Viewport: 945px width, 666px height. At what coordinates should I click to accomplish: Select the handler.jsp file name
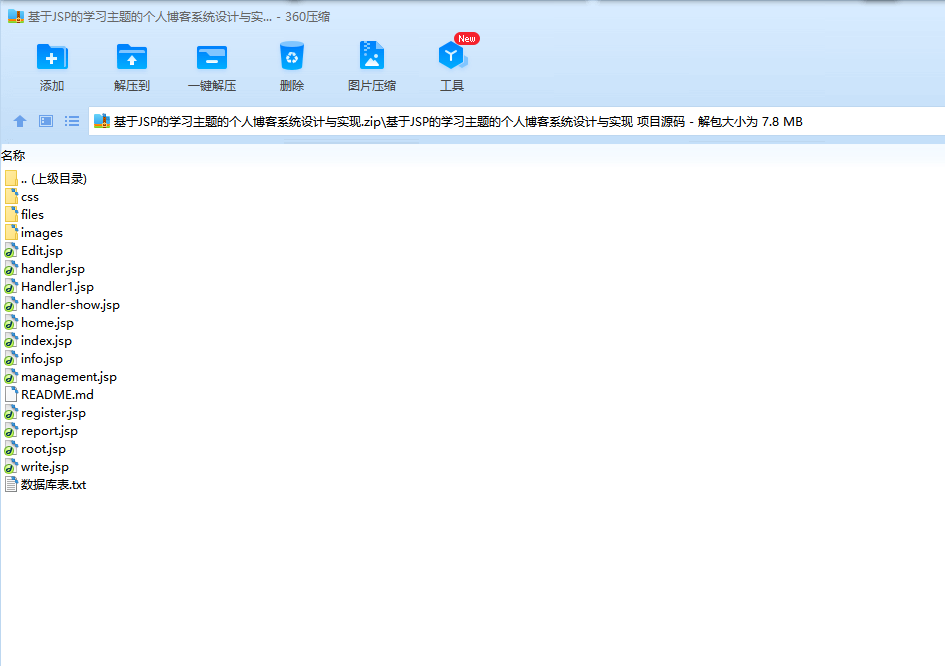(x=52, y=269)
